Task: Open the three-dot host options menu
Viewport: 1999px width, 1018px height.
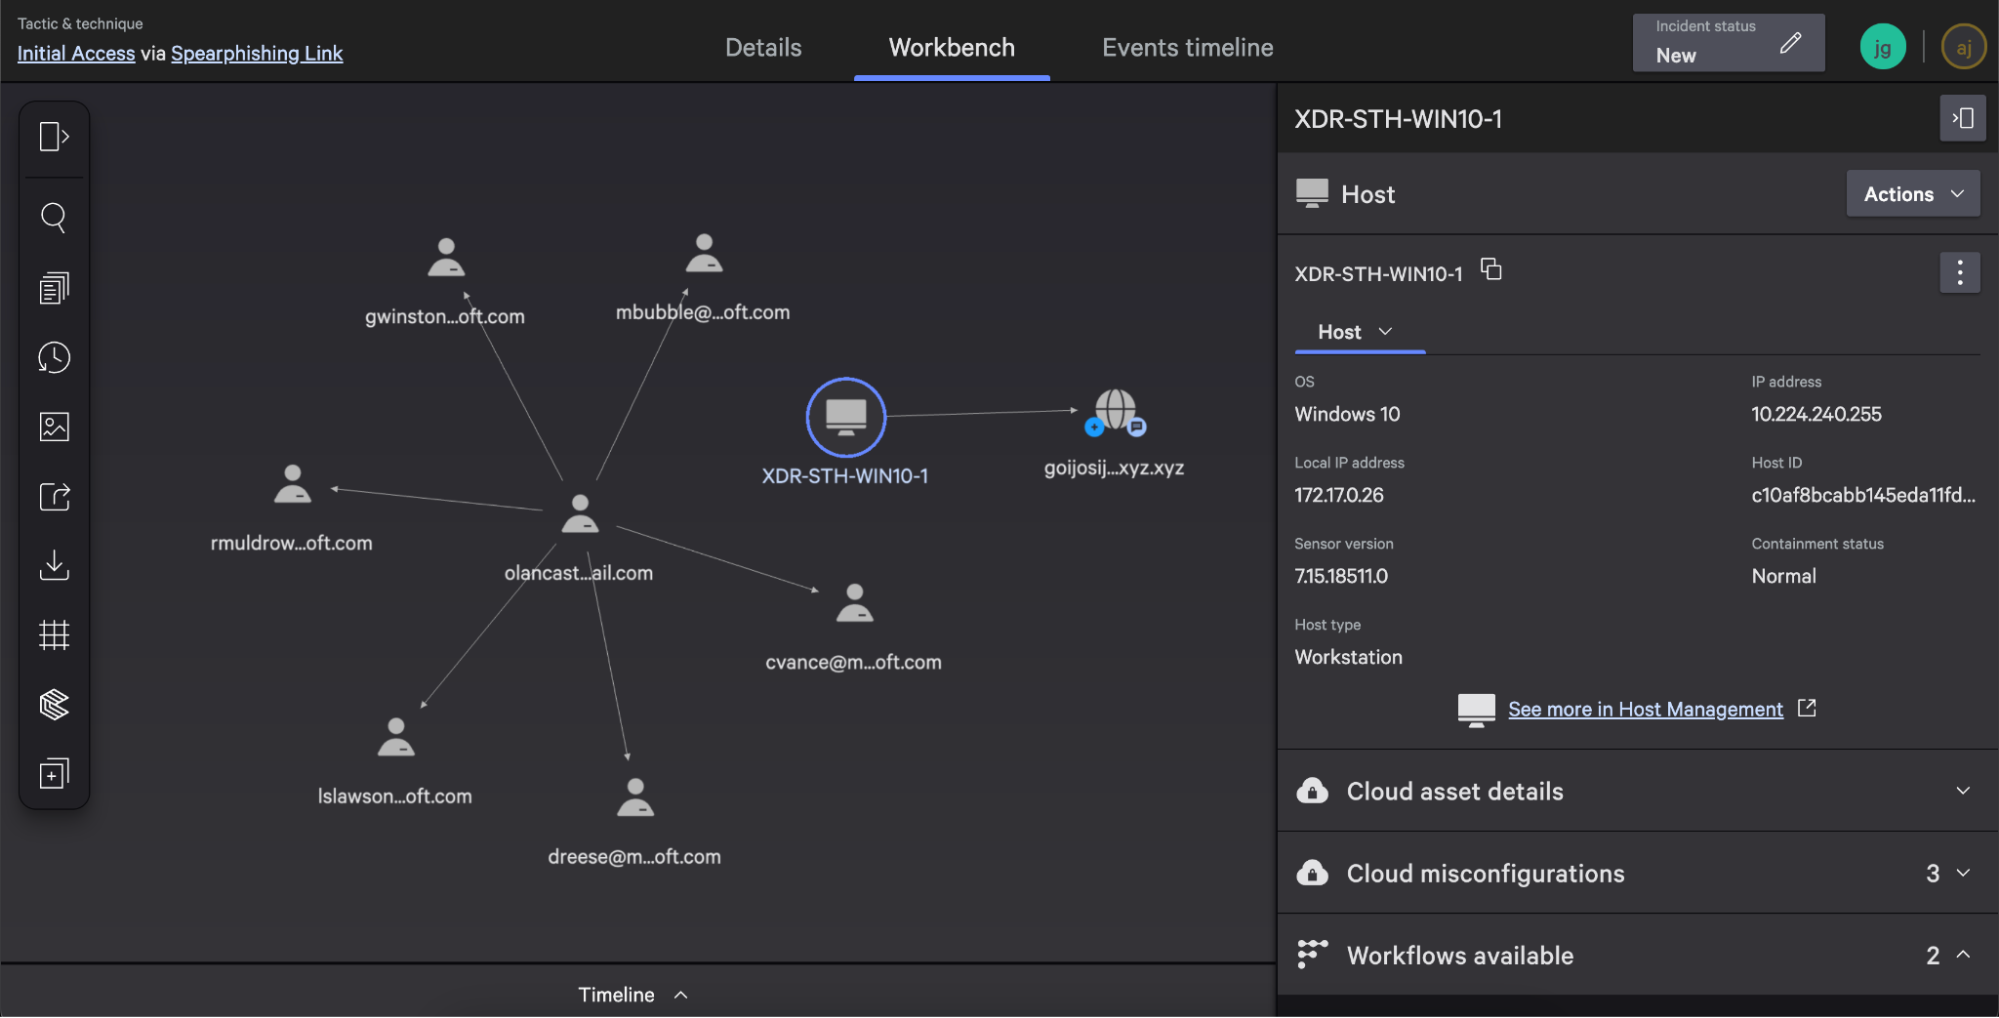Action: click(x=1959, y=272)
